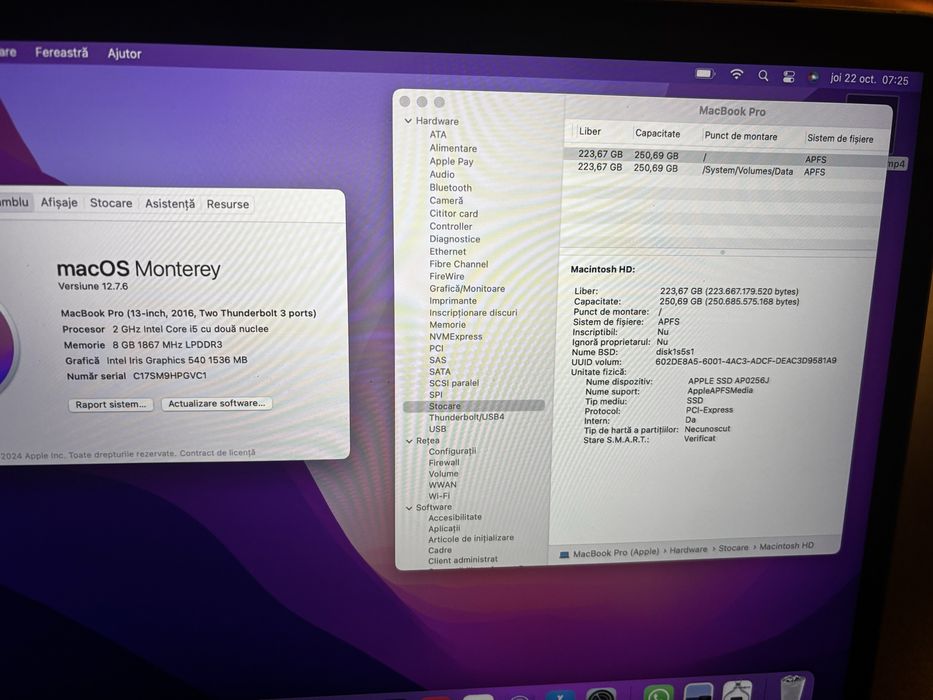Click the Raport sistem... button
The width and height of the screenshot is (933, 700).
pyautogui.click(x=111, y=404)
